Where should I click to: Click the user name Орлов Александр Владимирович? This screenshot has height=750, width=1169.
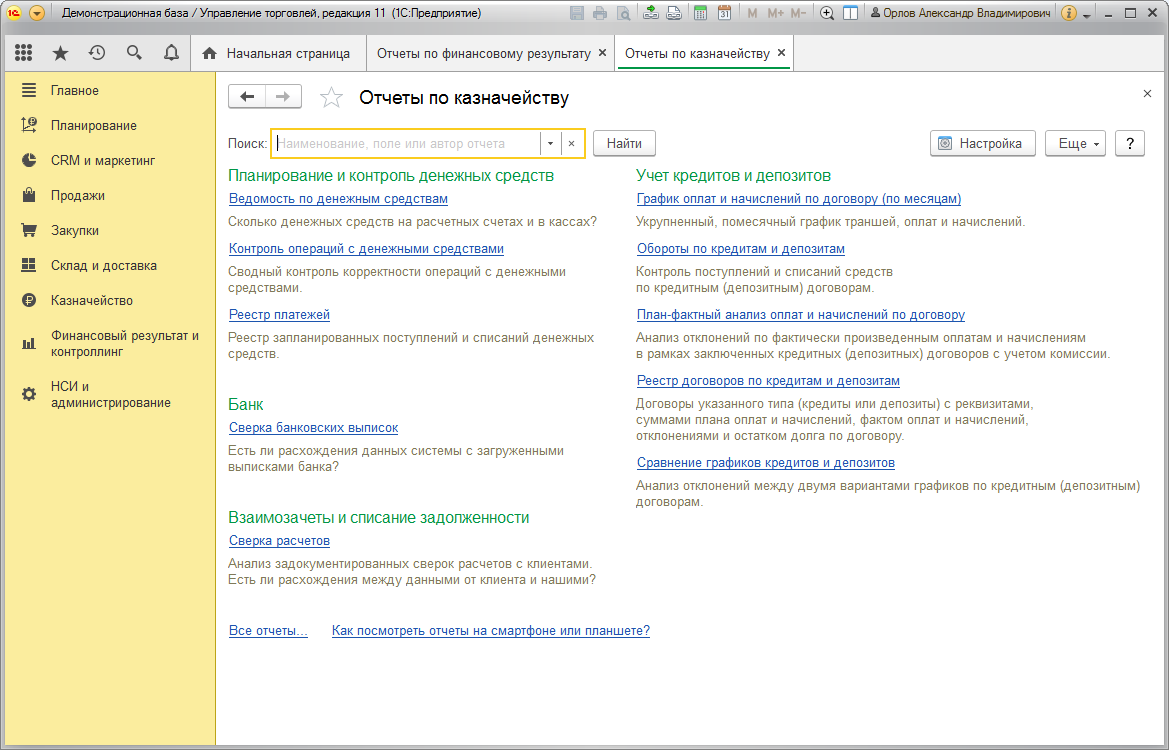click(966, 13)
